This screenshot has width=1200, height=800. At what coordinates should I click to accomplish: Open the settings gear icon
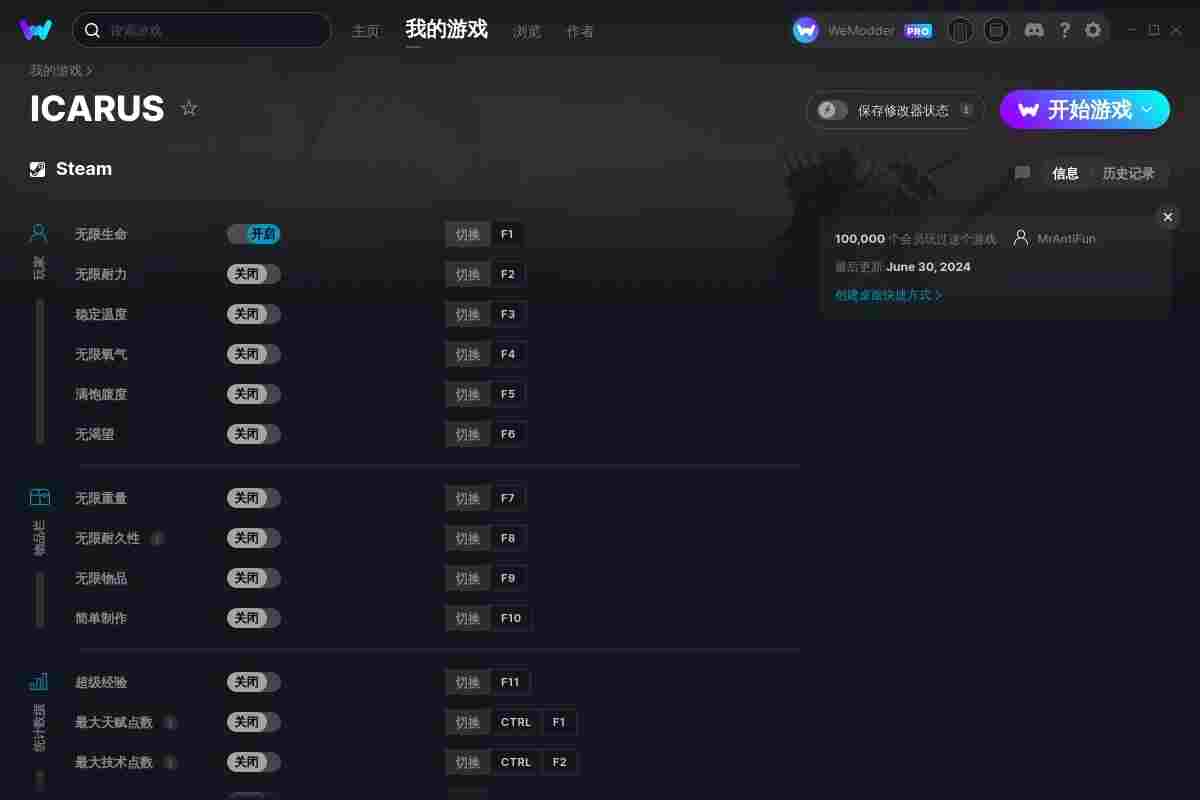click(1093, 30)
